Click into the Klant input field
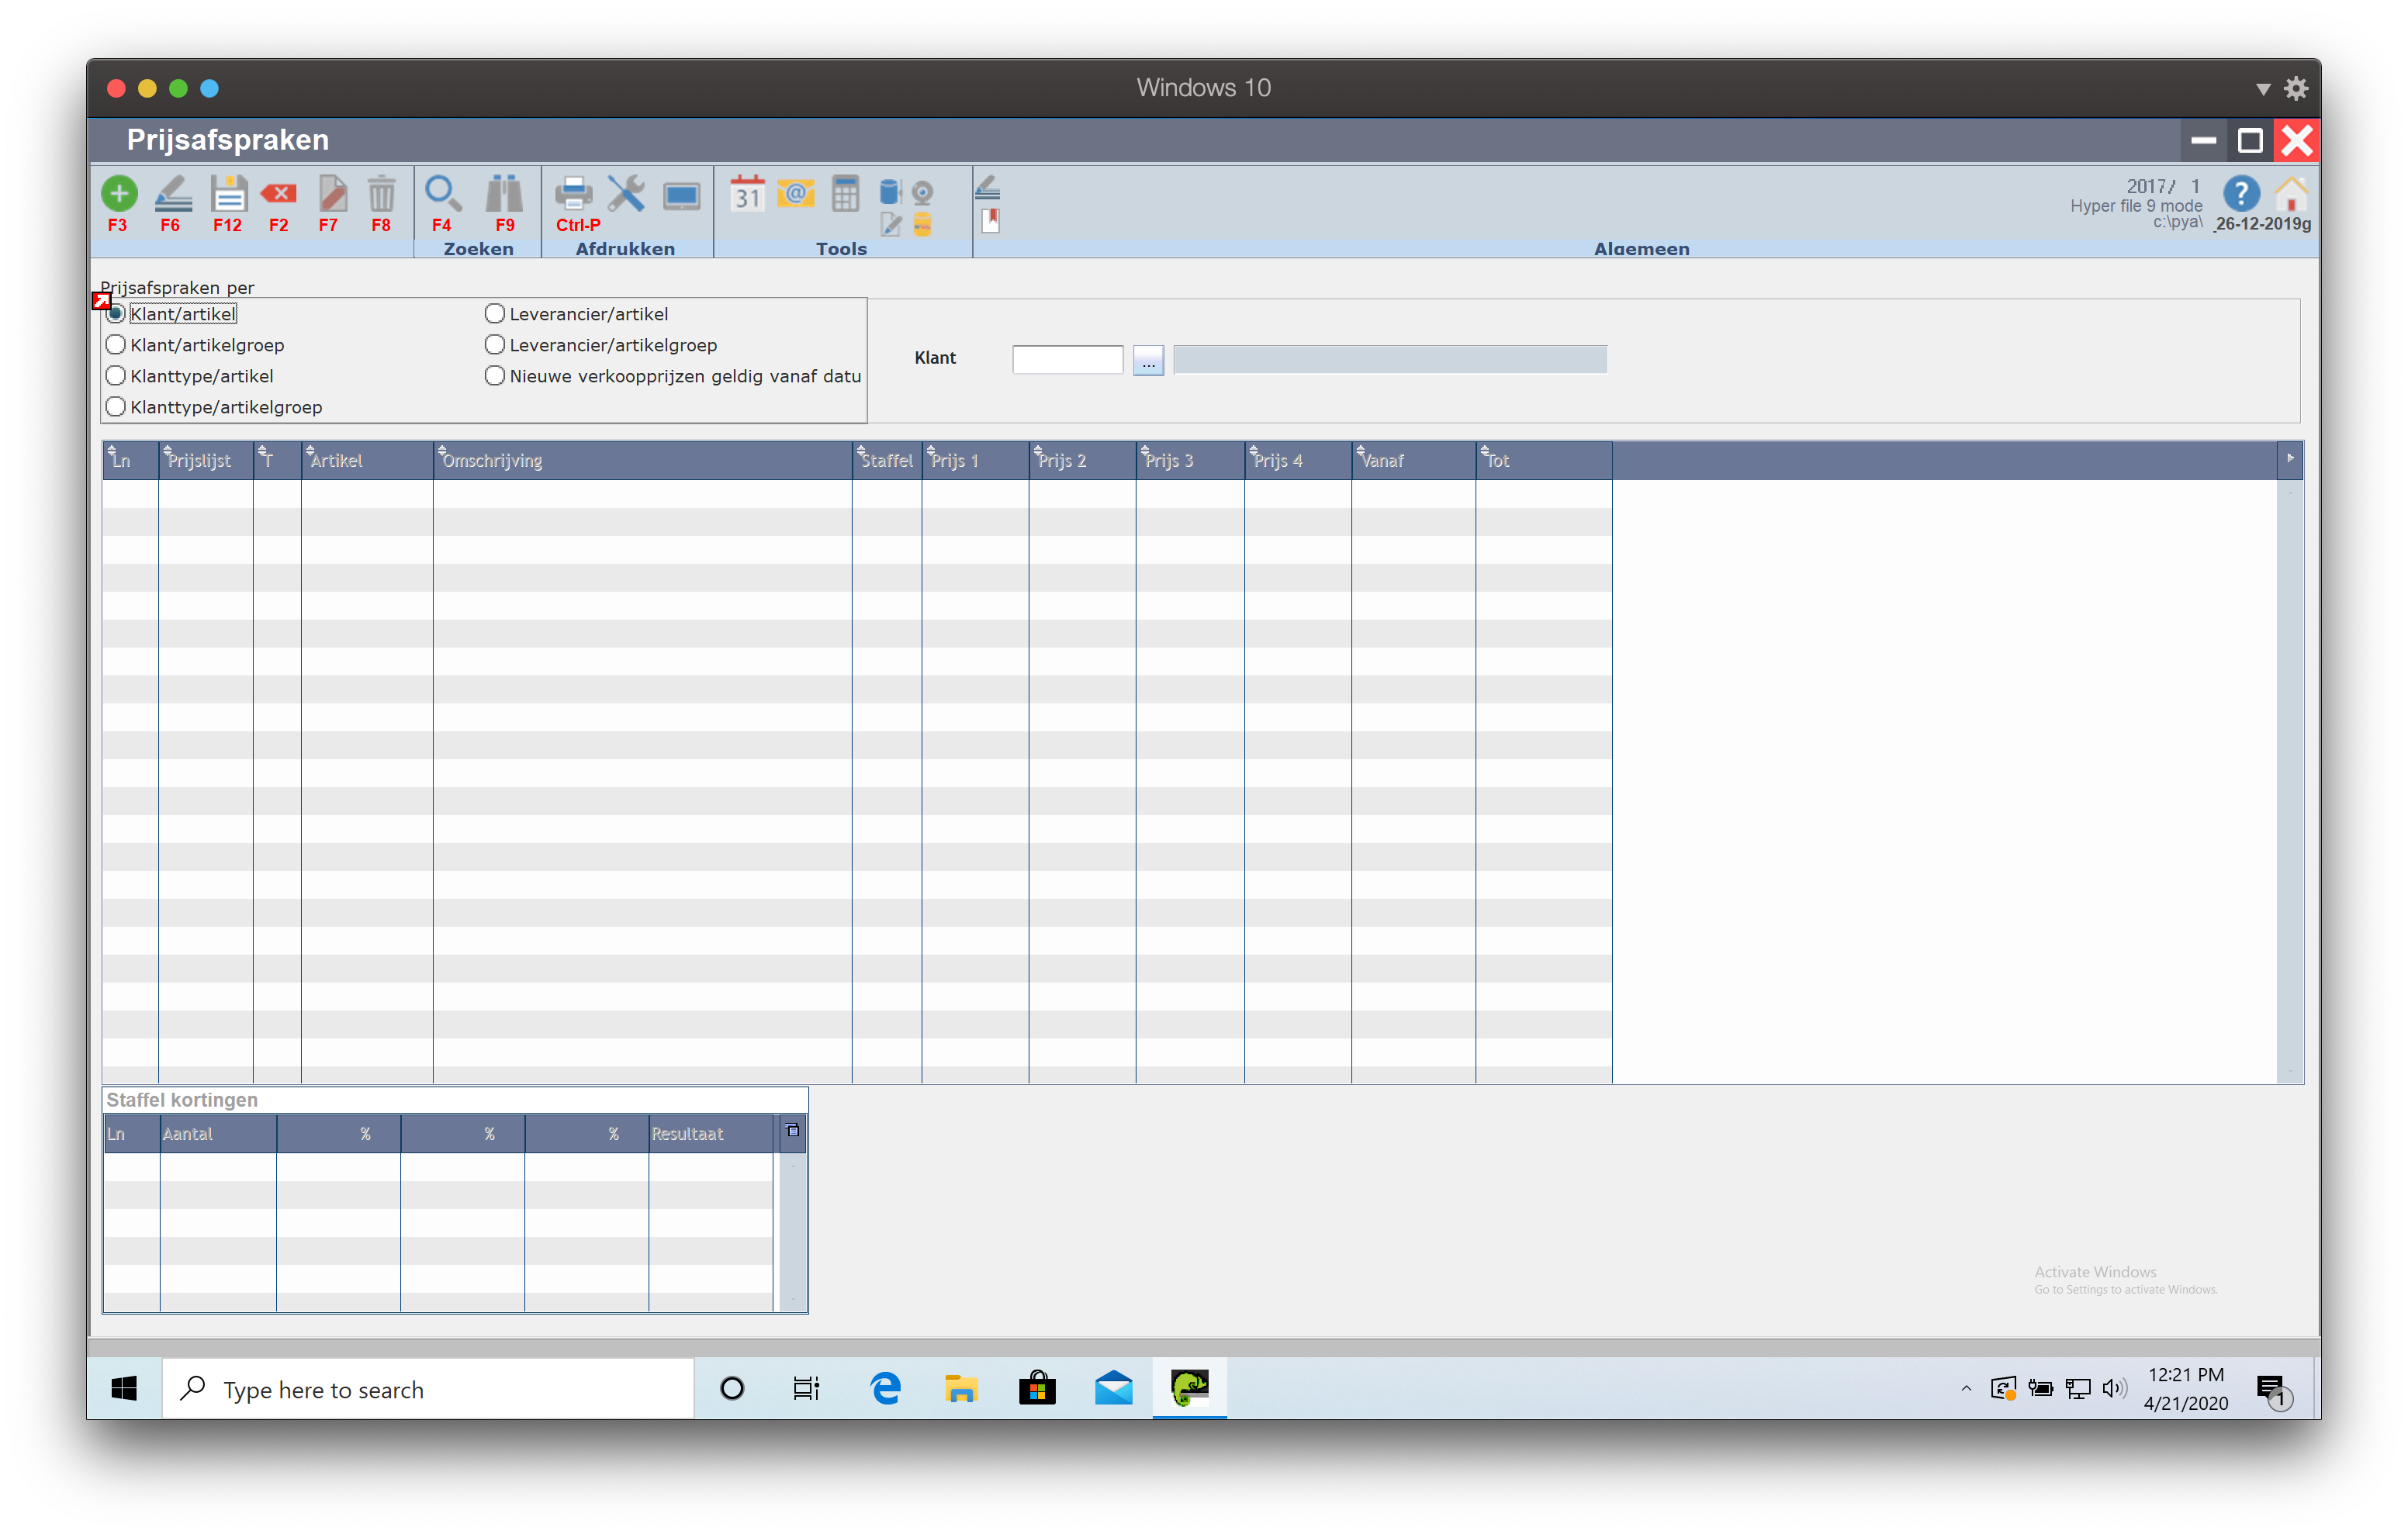The height and width of the screenshot is (1534, 2408). click(1067, 360)
